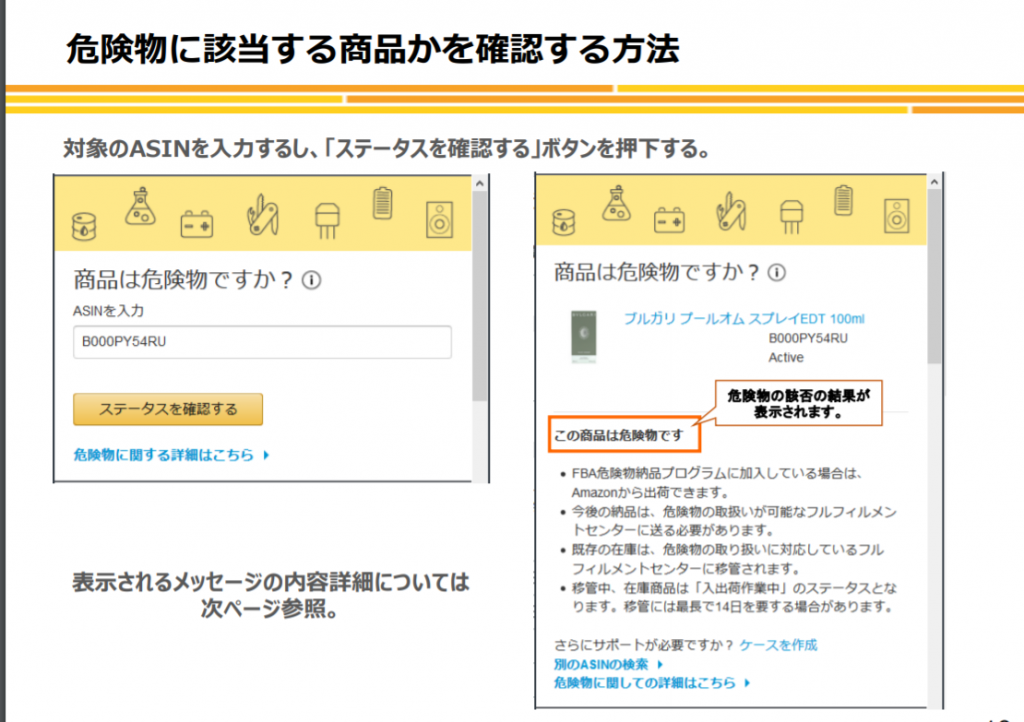Focus the ASIN input field containing B000PY54RU
The width and height of the screenshot is (1024, 722).
point(262,342)
